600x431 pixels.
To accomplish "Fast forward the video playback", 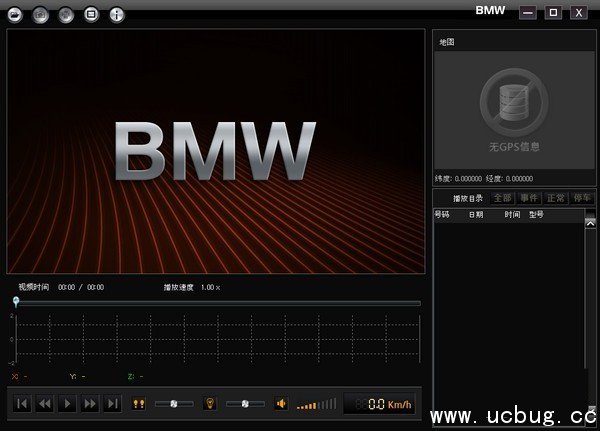I will click(x=90, y=403).
